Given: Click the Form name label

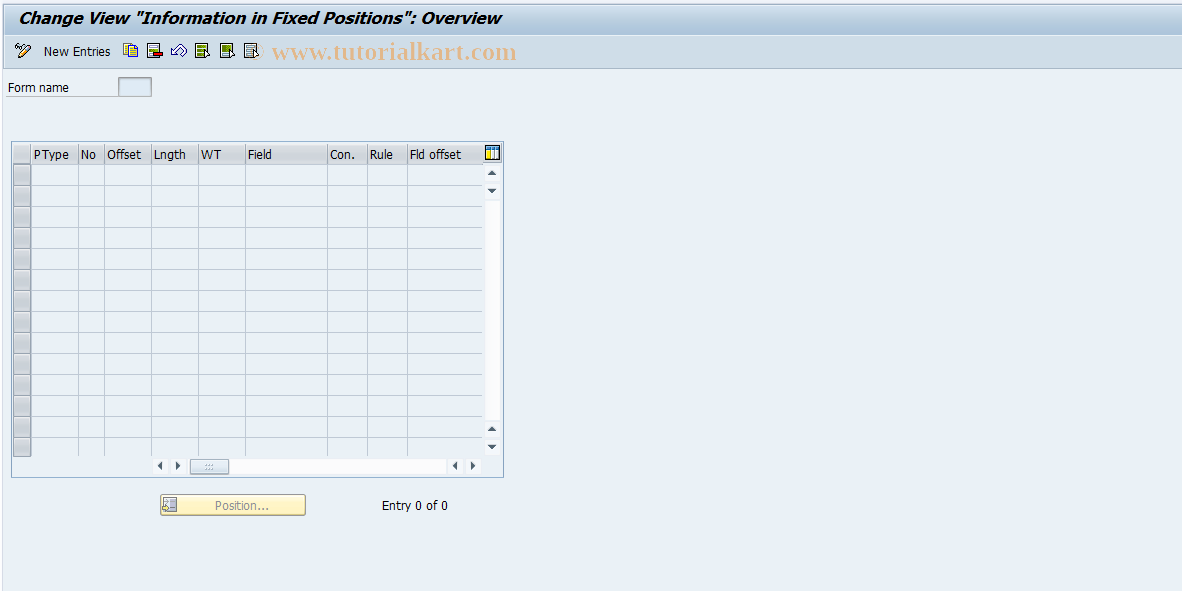Looking at the screenshot, I should coord(38,88).
